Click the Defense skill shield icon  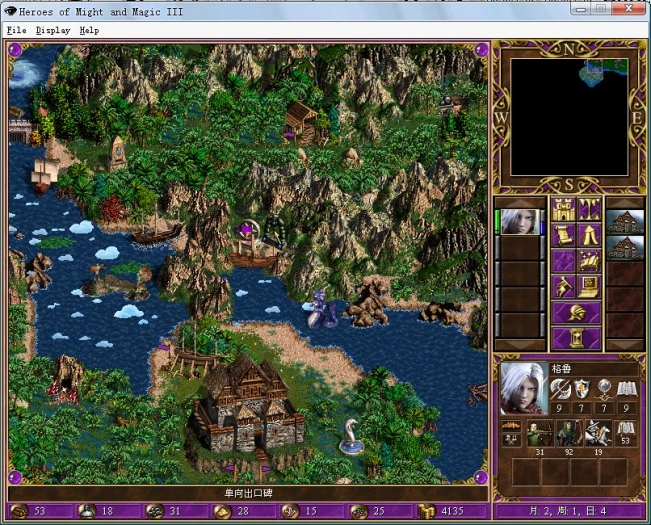(x=582, y=390)
